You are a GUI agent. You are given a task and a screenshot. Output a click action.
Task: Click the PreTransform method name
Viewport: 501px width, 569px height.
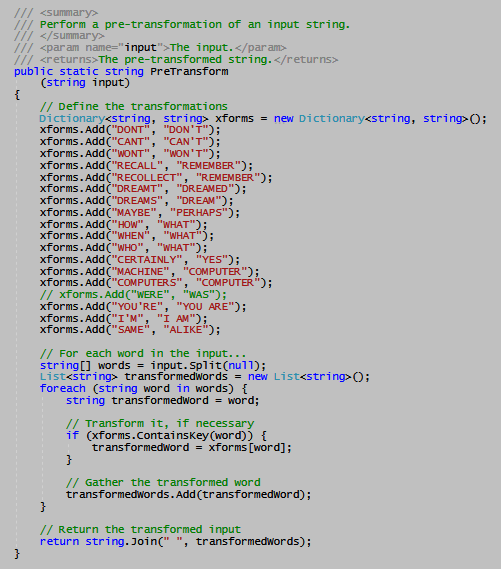[189, 71]
